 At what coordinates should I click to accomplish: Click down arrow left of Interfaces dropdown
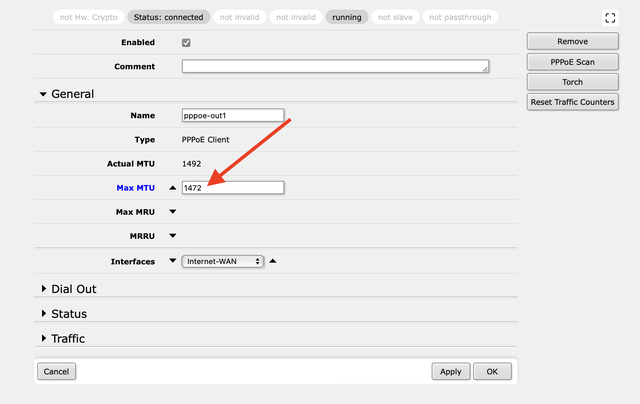[x=173, y=261]
